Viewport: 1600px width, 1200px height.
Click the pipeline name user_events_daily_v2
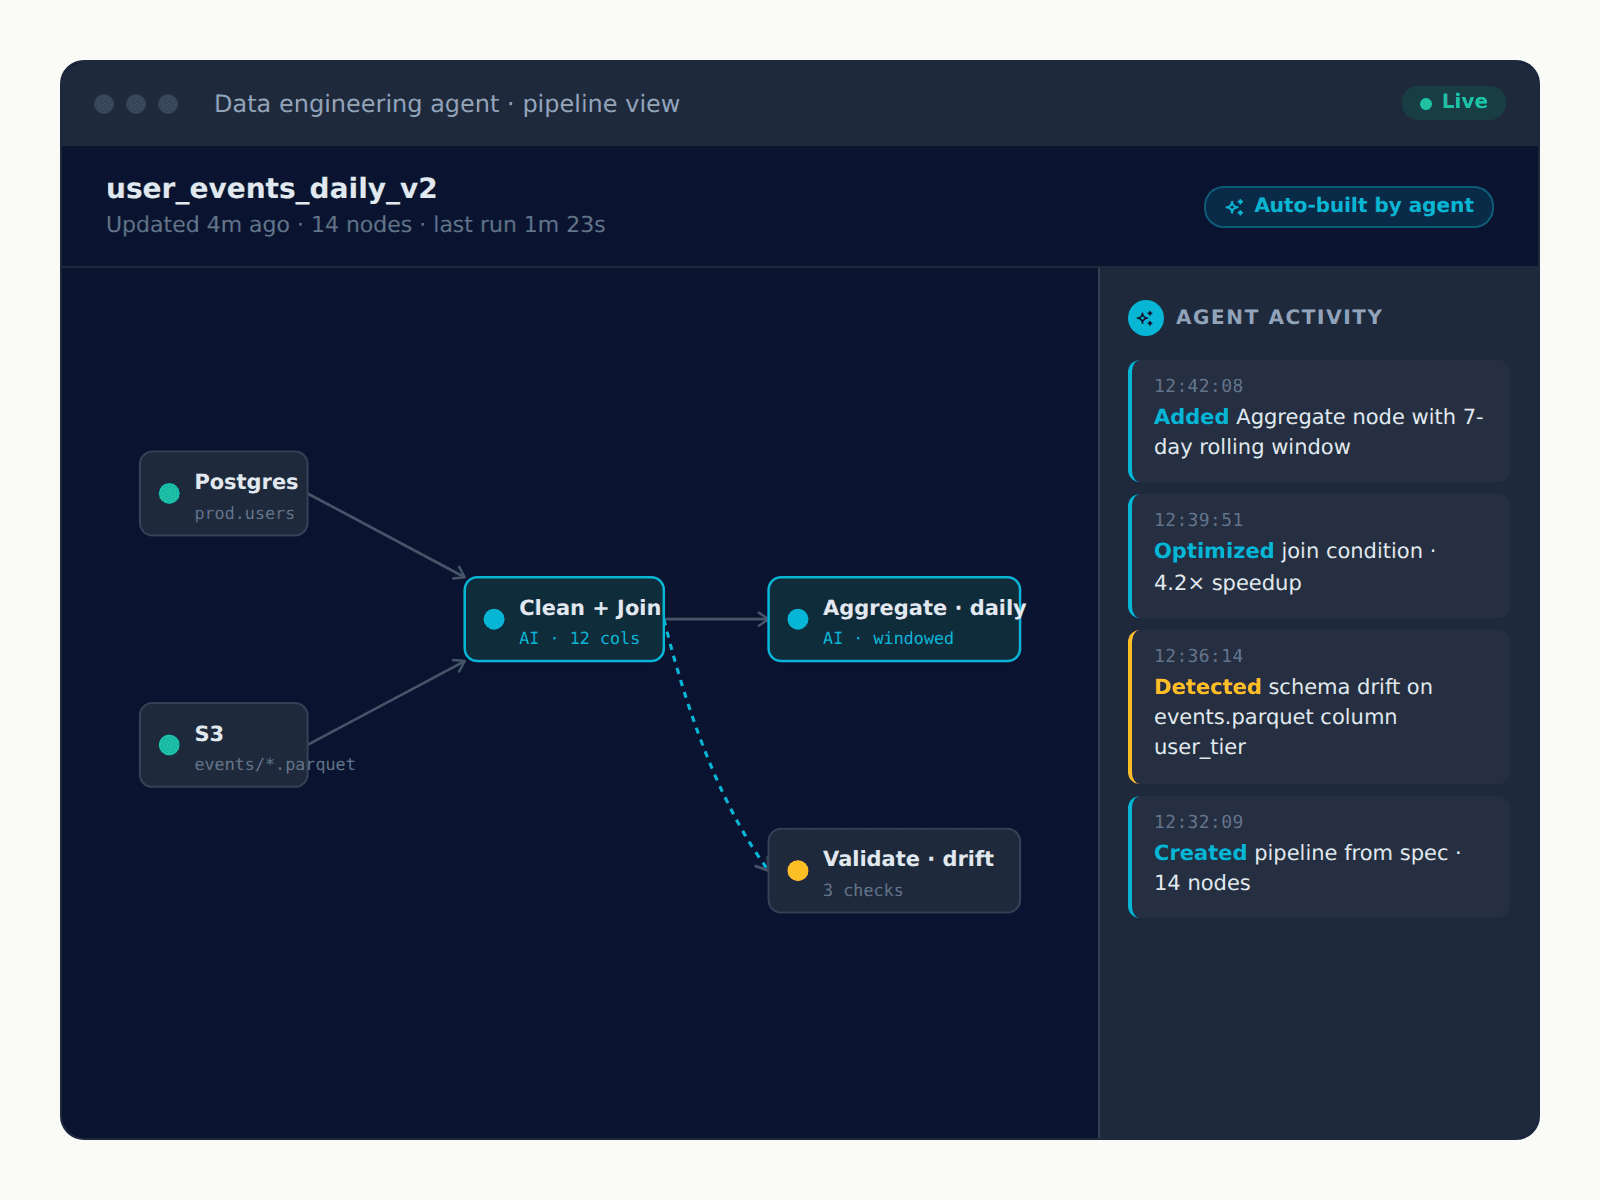(x=272, y=189)
